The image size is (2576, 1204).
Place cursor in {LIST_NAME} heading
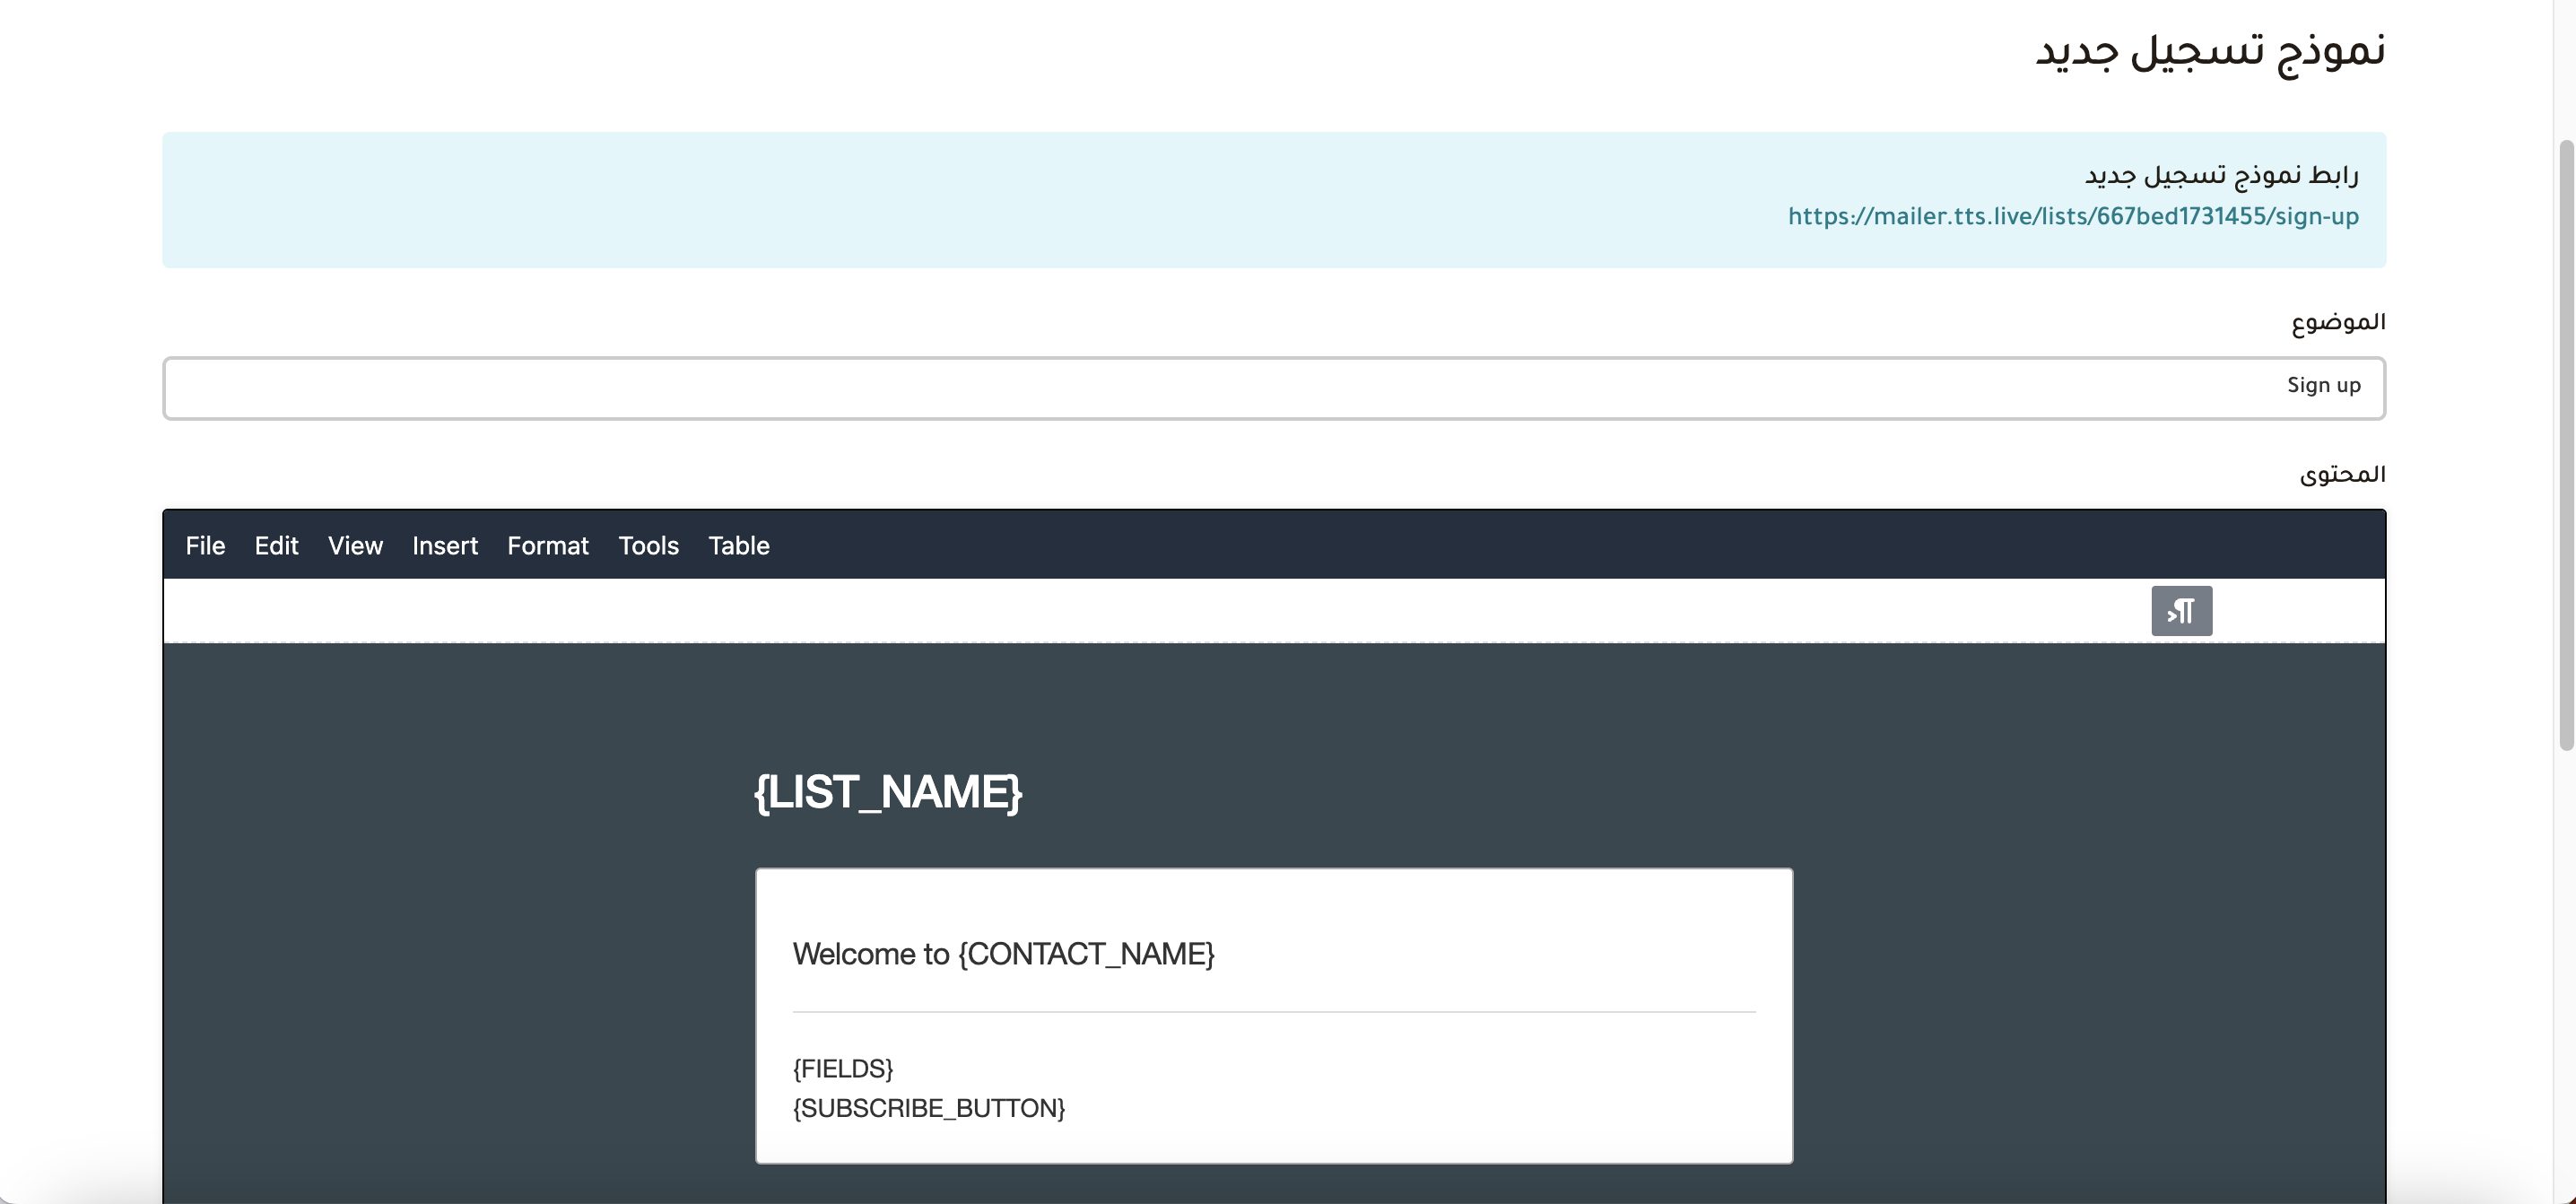click(x=888, y=792)
